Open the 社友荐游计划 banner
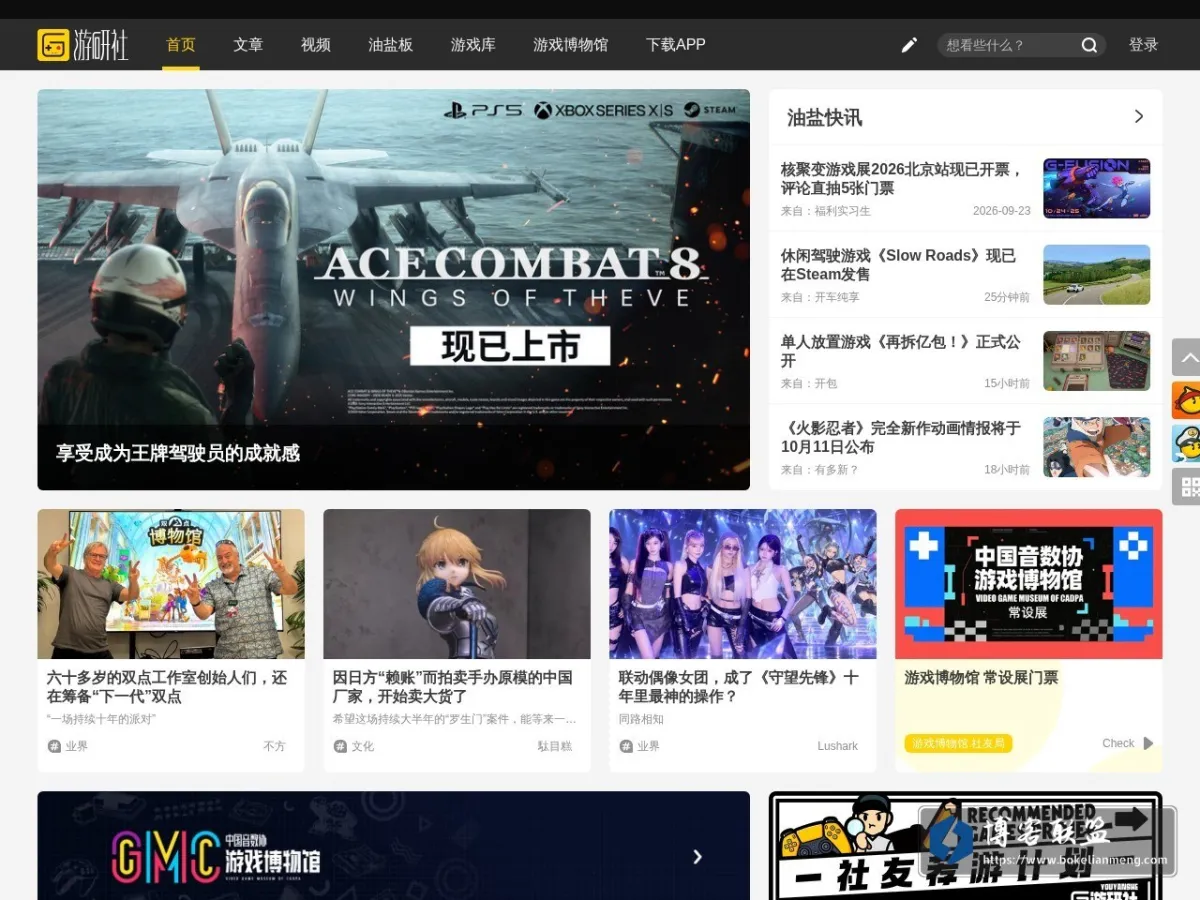Image resolution: width=1200 pixels, height=900 pixels. tap(966, 846)
